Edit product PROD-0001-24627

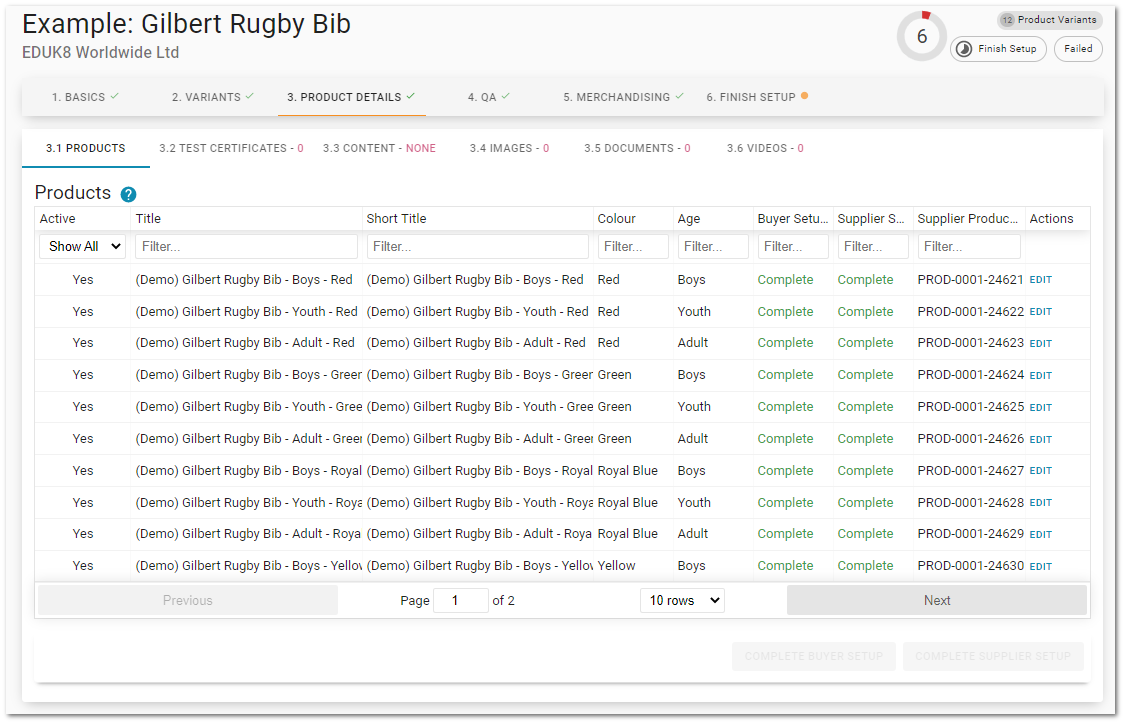pos(1040,471)
